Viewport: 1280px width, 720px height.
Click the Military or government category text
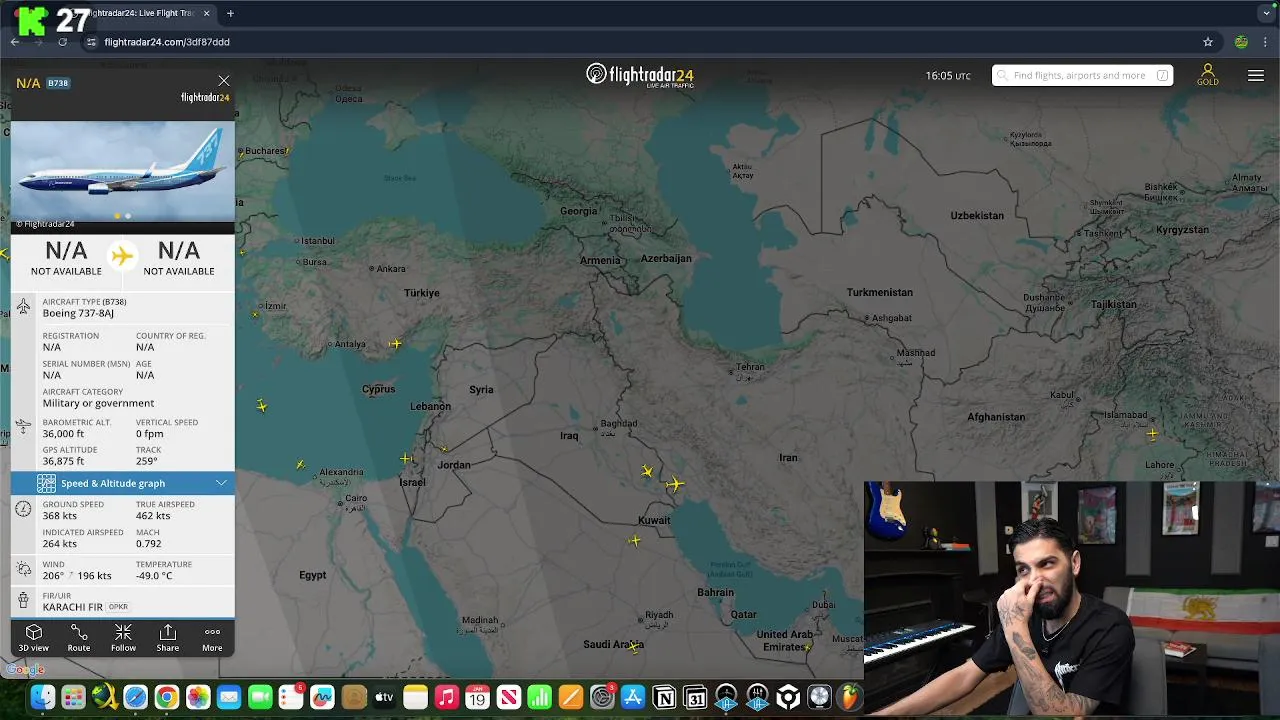coord(98,403)
